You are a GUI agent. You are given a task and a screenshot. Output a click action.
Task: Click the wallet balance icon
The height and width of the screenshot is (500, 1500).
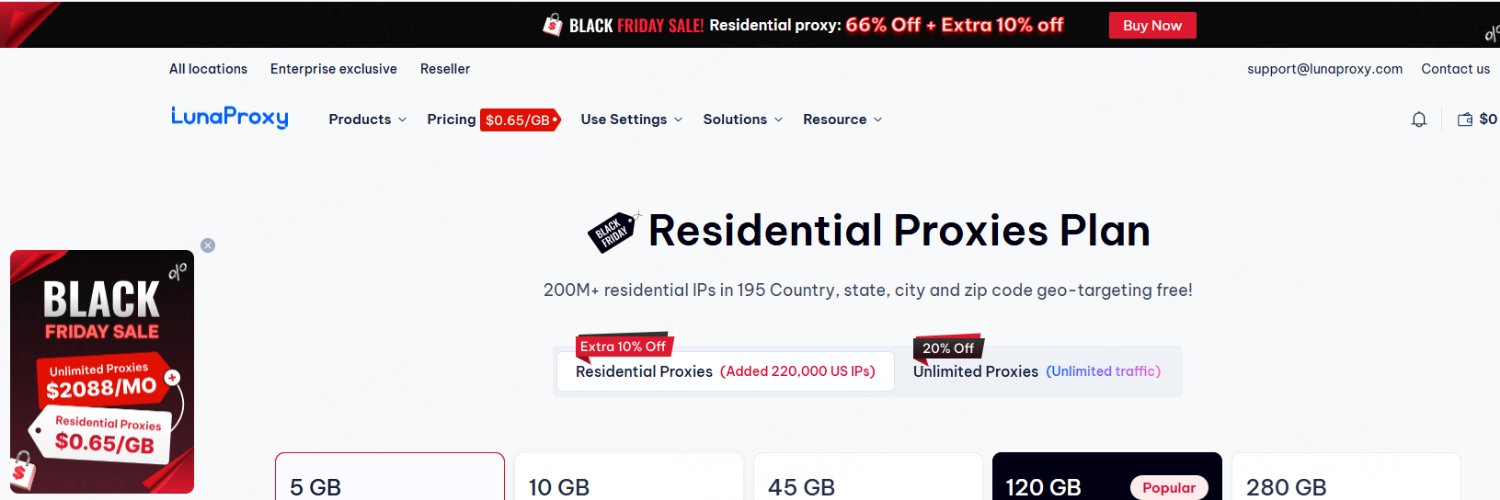point(1465,120)
